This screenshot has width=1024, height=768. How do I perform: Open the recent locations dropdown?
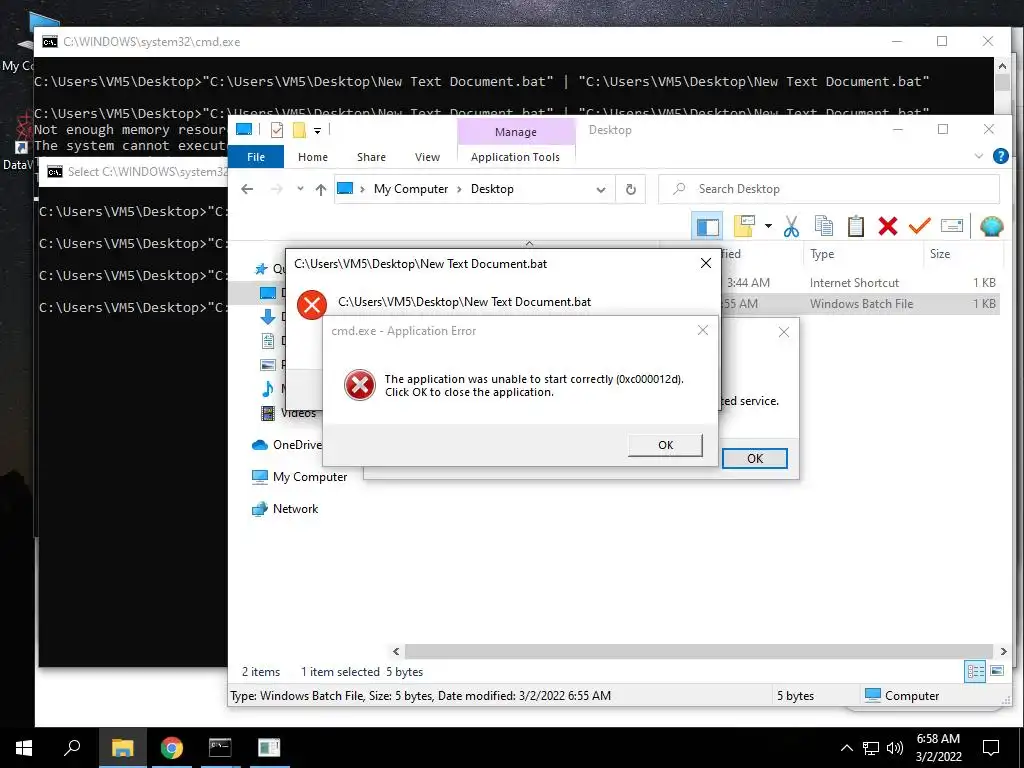(x=300, y=189)
